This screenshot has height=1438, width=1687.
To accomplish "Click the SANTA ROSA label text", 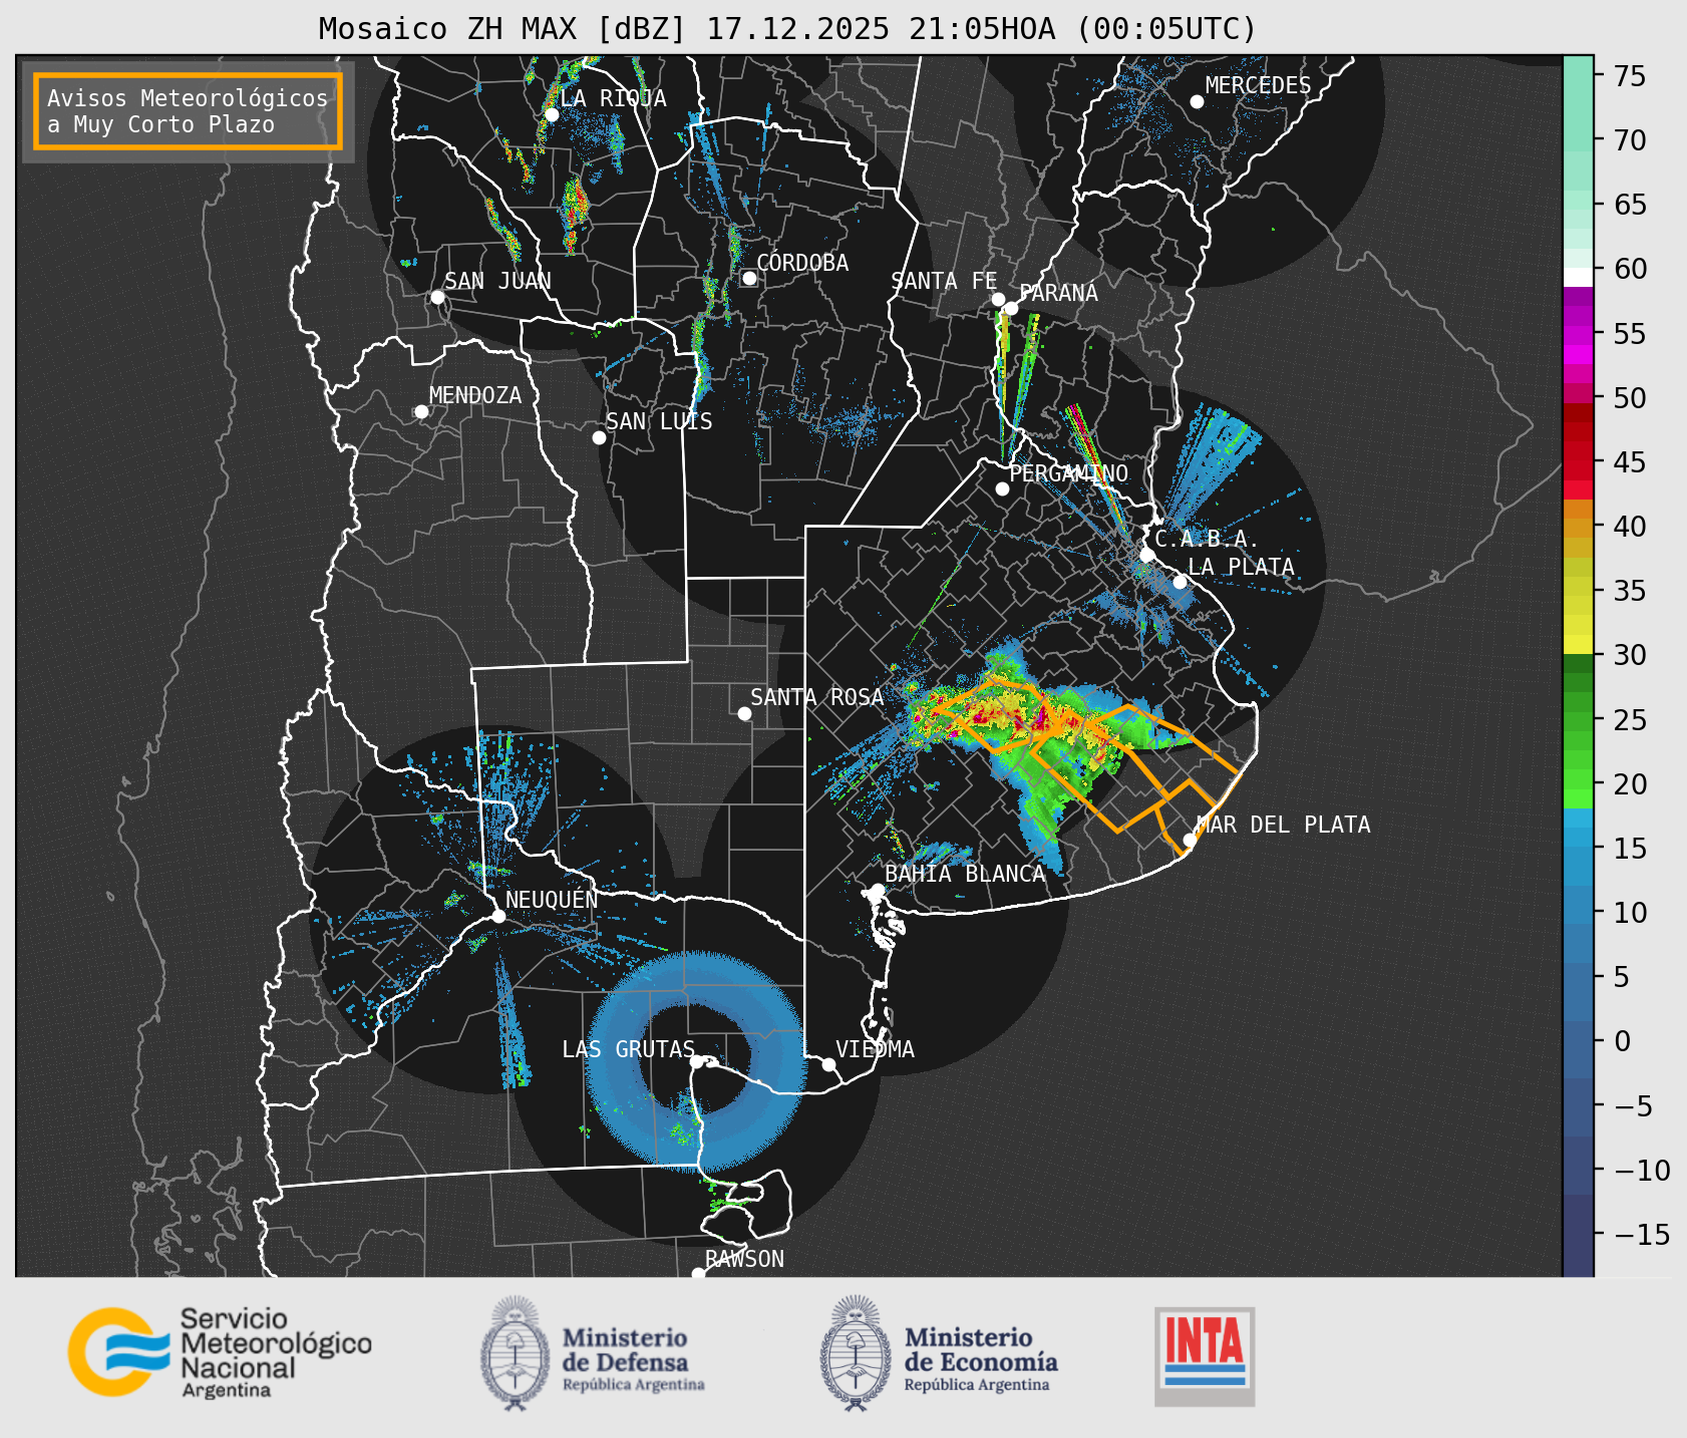I will (x=817, y=697).
